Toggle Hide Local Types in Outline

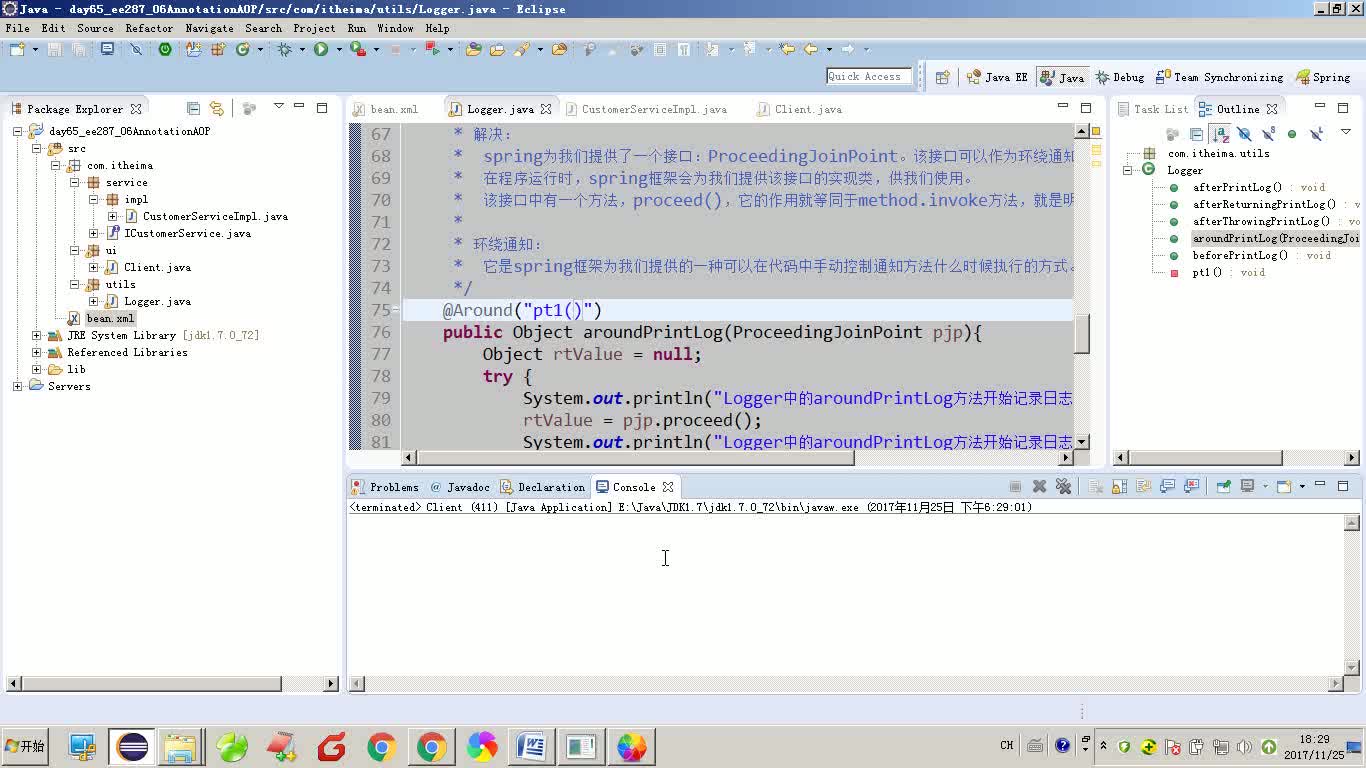click(1316, 134)
